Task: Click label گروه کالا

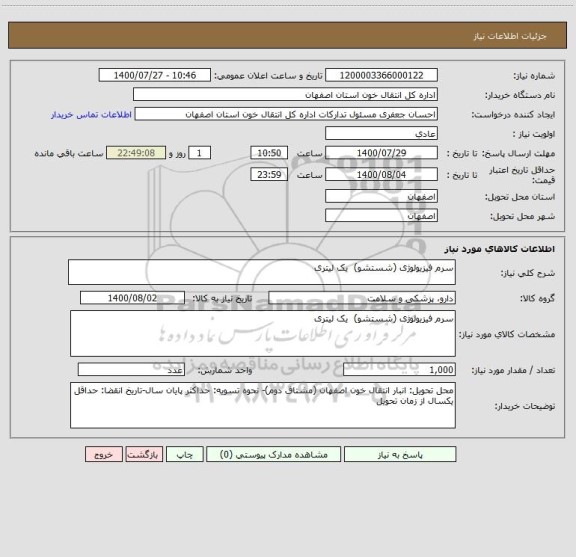Action: [x=537, y=298]
